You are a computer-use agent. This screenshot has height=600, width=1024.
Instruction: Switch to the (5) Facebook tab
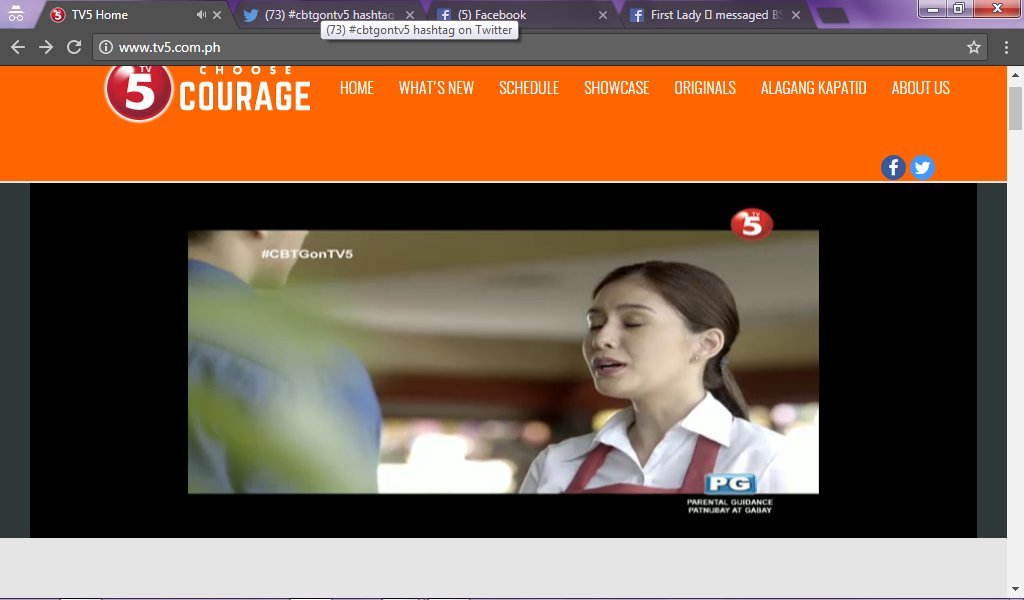click(520, 14)
